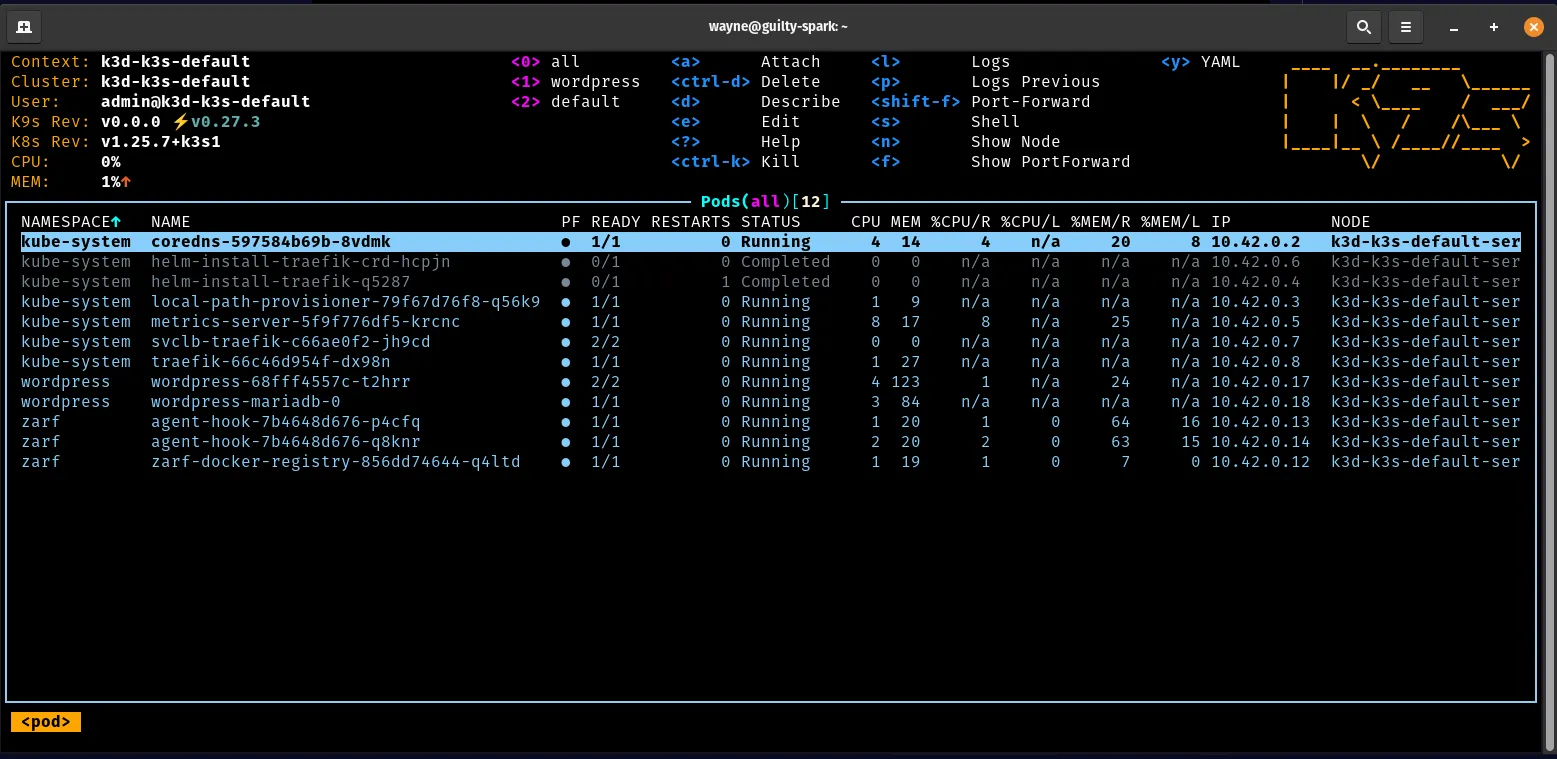Open the terminal hamburger menu
Screen dimensions: 1557x759
(1405, 27)
